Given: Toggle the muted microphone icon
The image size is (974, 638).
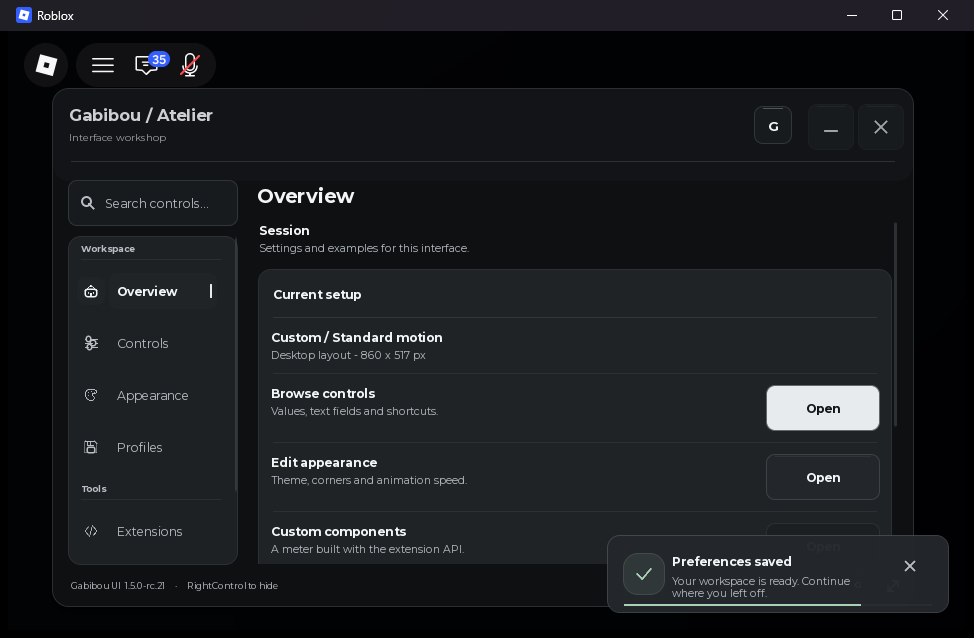Looking at the screenshot, I should coord(190,65).
